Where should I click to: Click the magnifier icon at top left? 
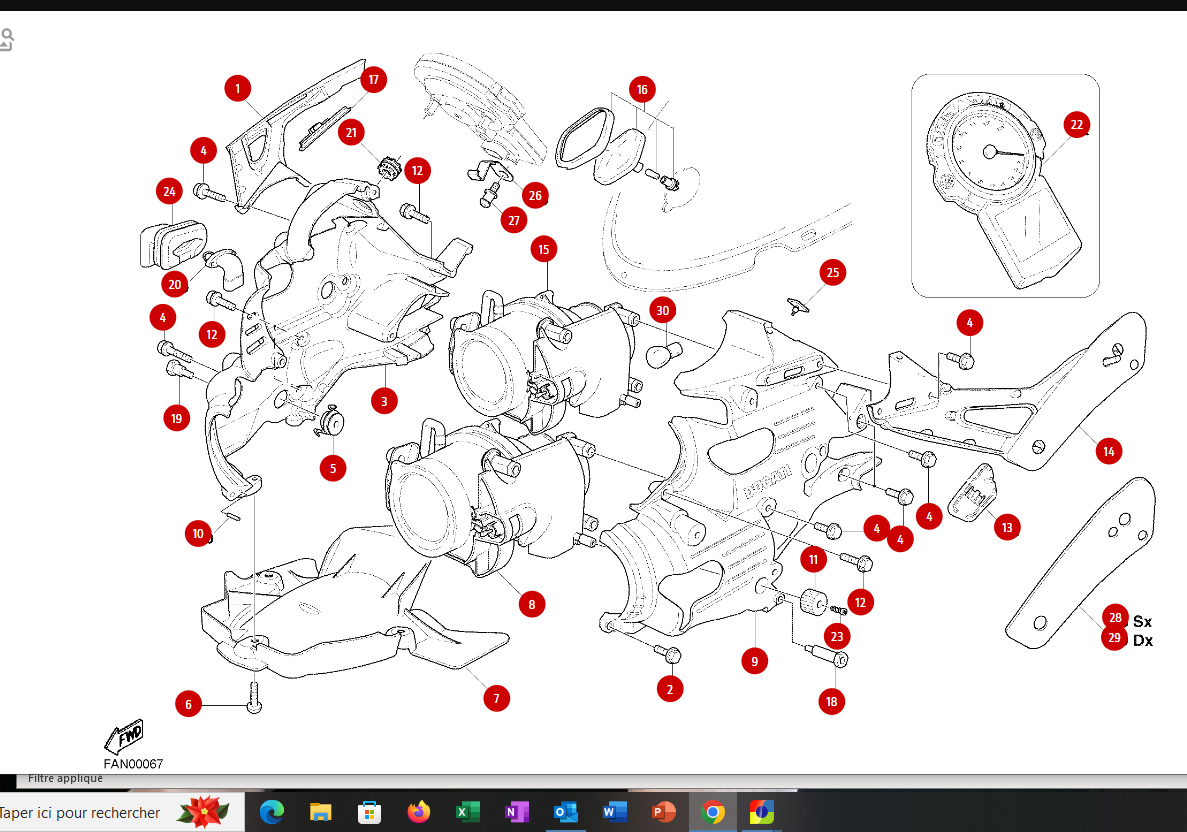click(x=6, y=39)
